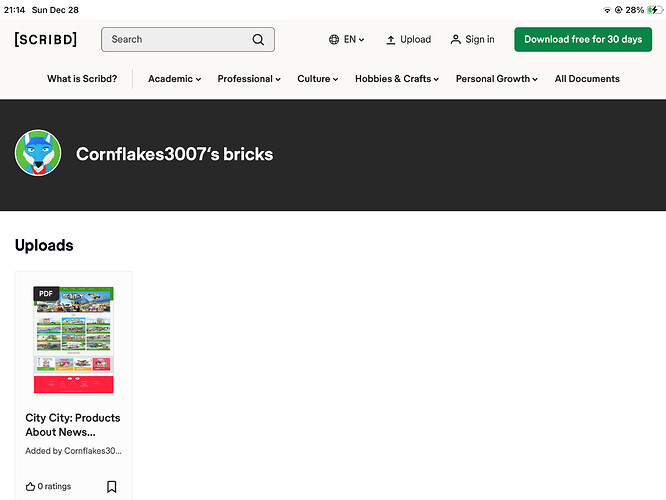
Task: Open the EN language dropdown
Action: click(x=354, y=40)
